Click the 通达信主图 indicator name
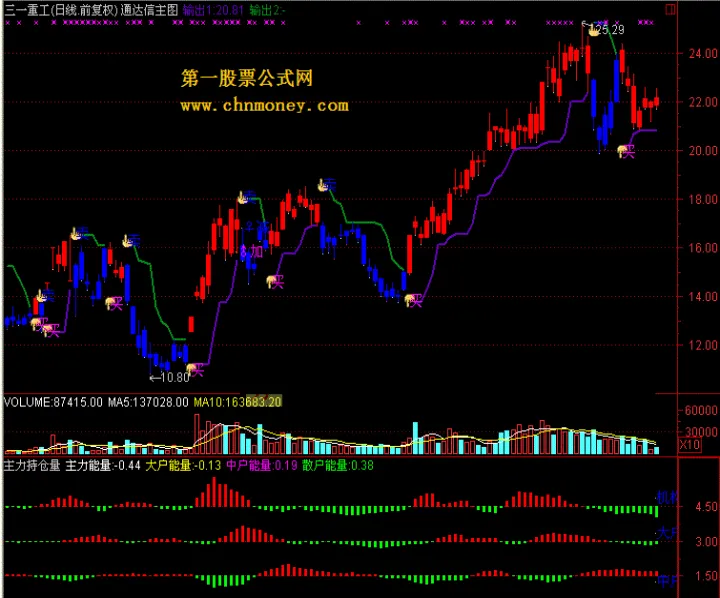The image size is (720, 598). point(148,8)
